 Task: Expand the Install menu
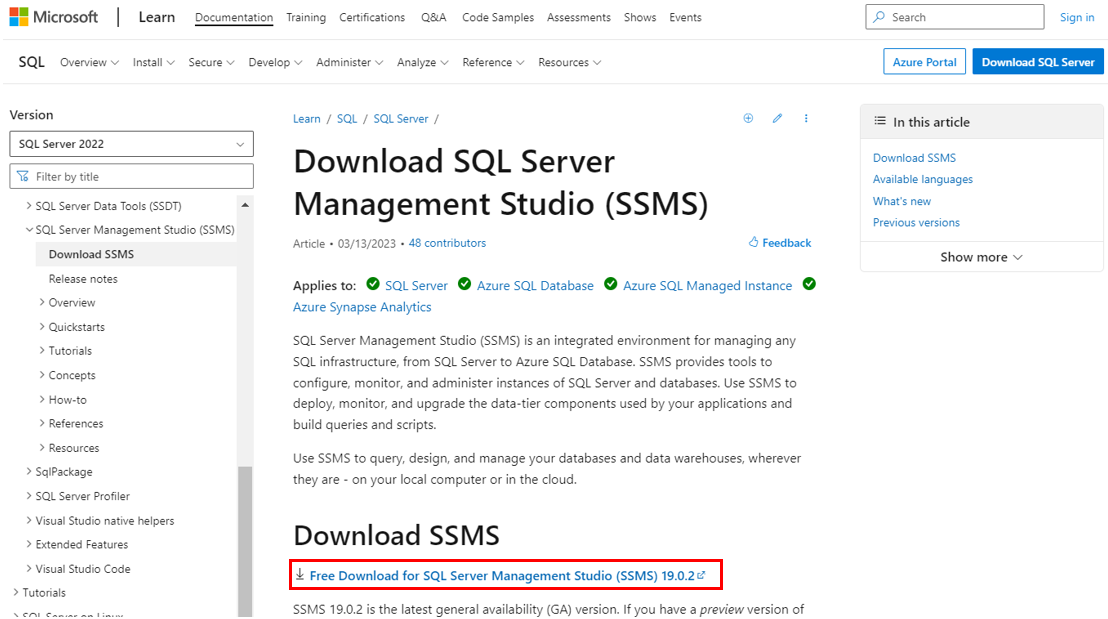[153, 62]
